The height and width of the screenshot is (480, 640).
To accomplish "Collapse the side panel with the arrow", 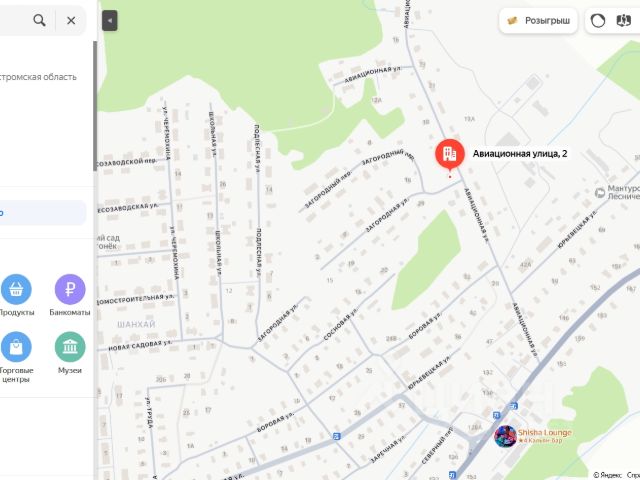I will coord(109,20).
